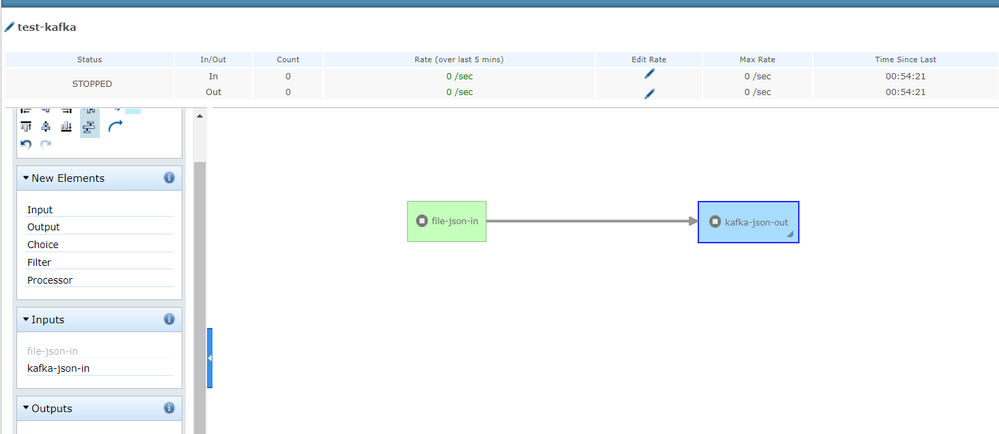Click the Out row Max Rate value

[758, 92]
